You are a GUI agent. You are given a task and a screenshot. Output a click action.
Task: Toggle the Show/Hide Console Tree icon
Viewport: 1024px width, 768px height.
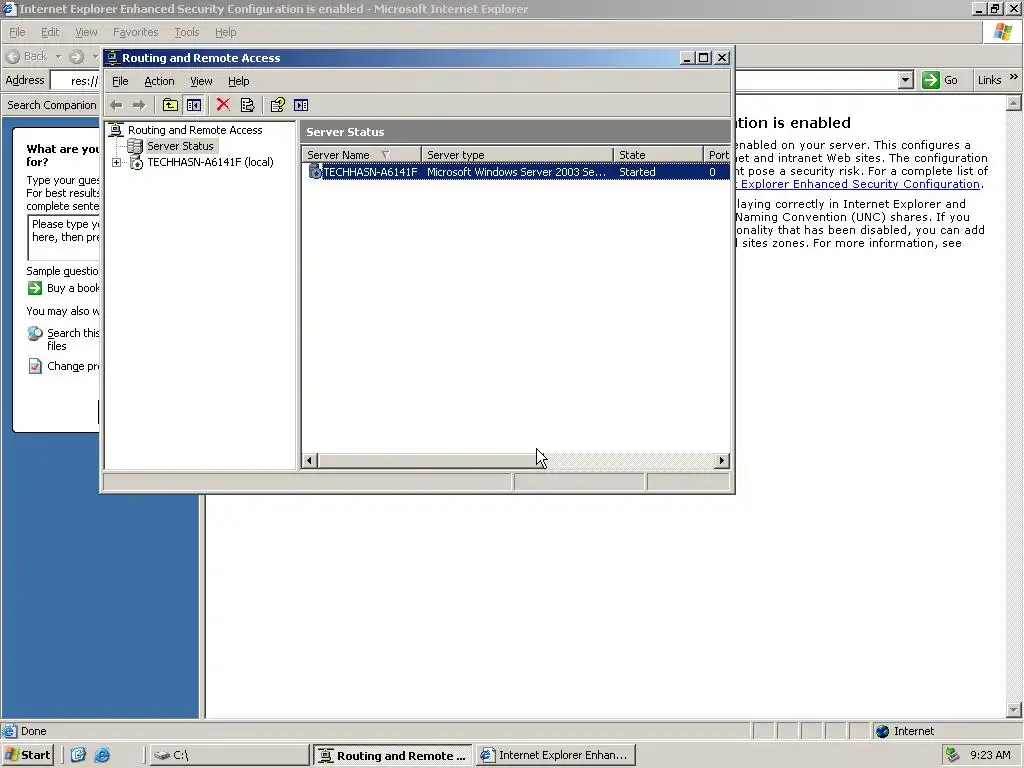point(194,105)
